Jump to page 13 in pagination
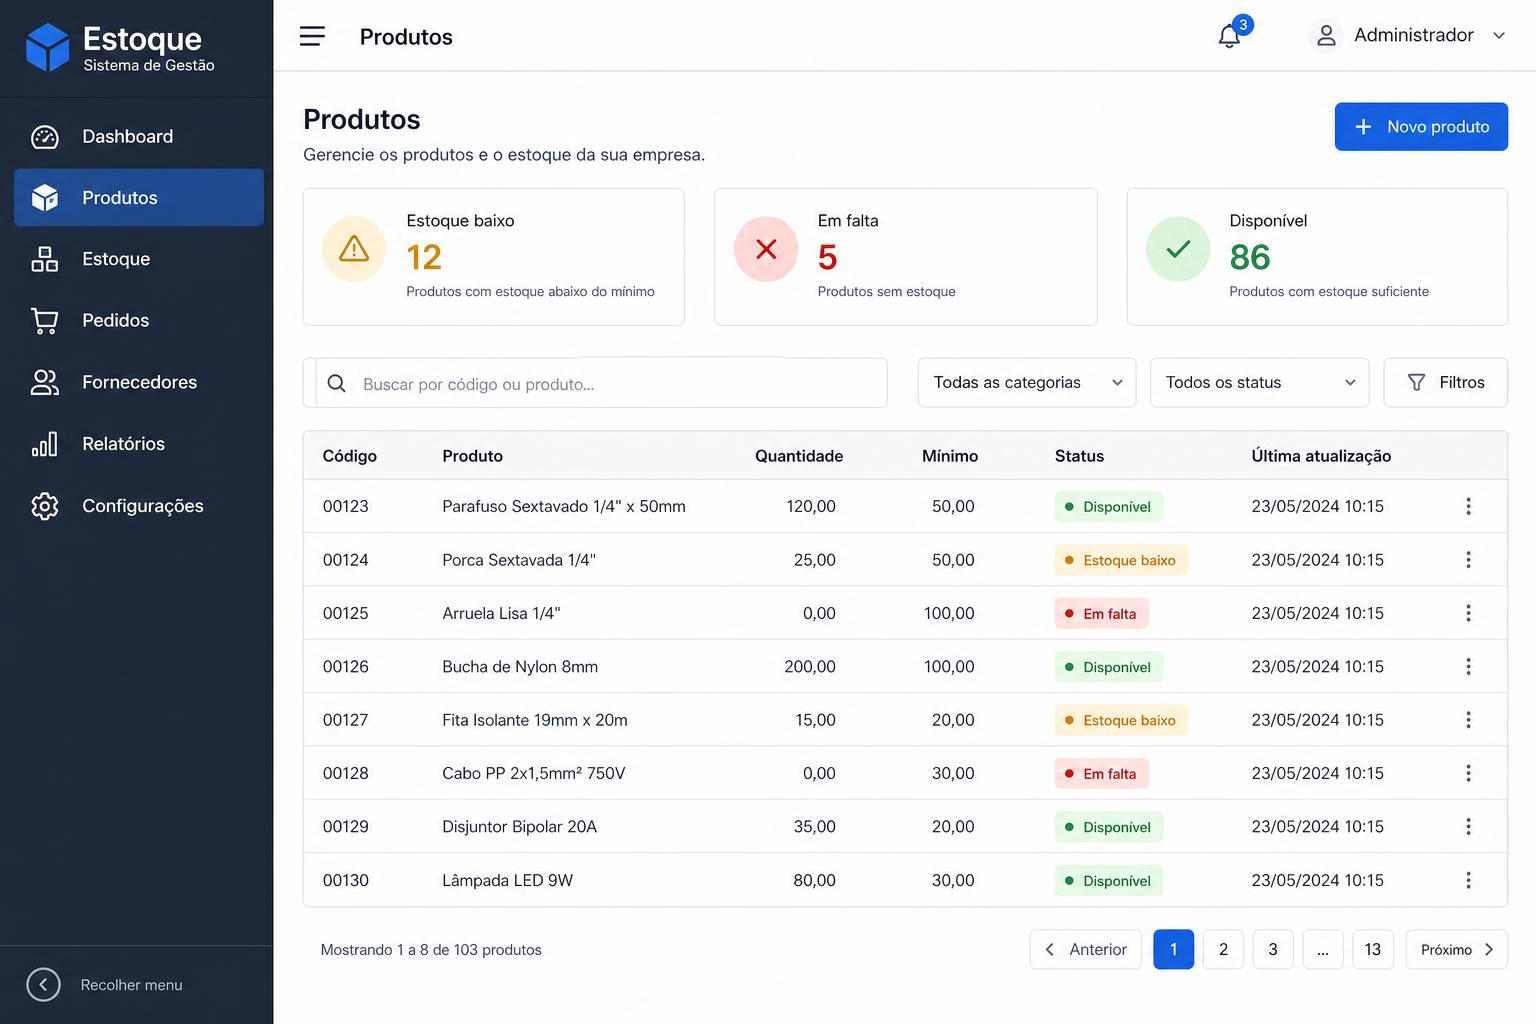 coord(1373,950)
